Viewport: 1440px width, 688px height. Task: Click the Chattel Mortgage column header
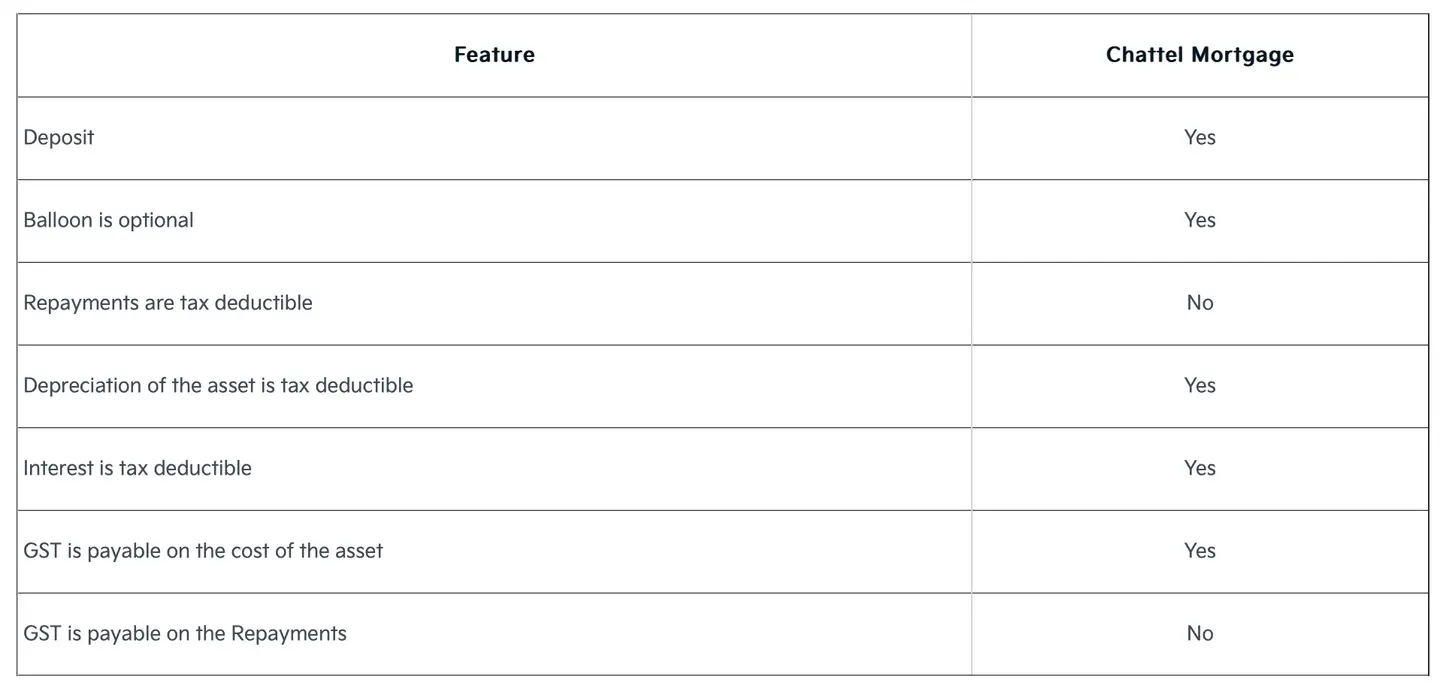pyautogui.click(x=1199, y=55)
